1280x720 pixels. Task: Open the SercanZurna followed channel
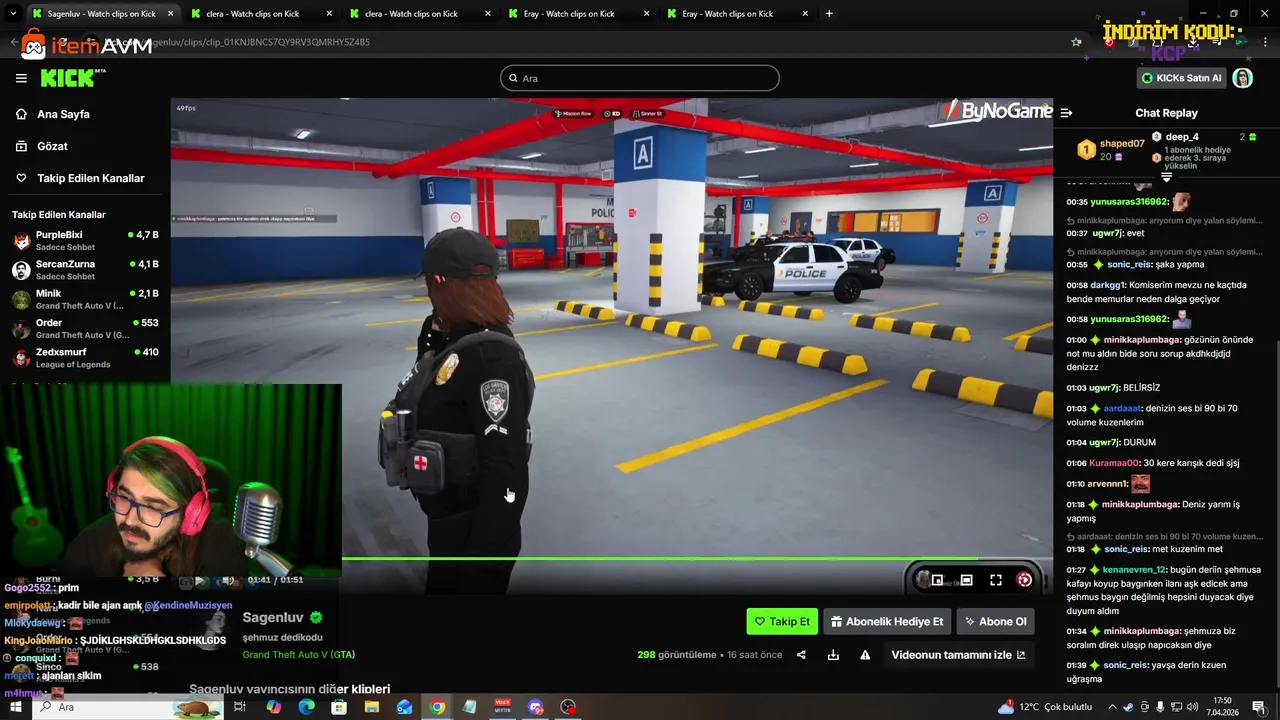[x=85, y=270]
